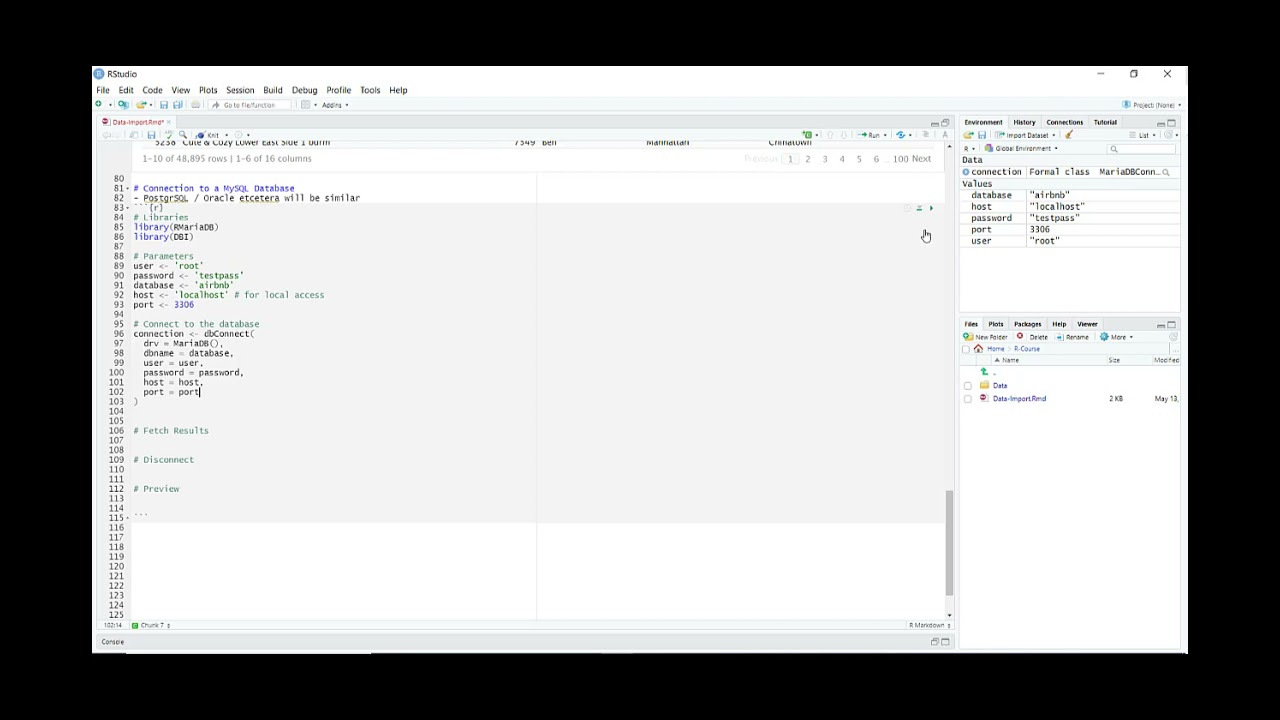
Task: Click the Insert new chunk icon
Action: tap(808, 135)
